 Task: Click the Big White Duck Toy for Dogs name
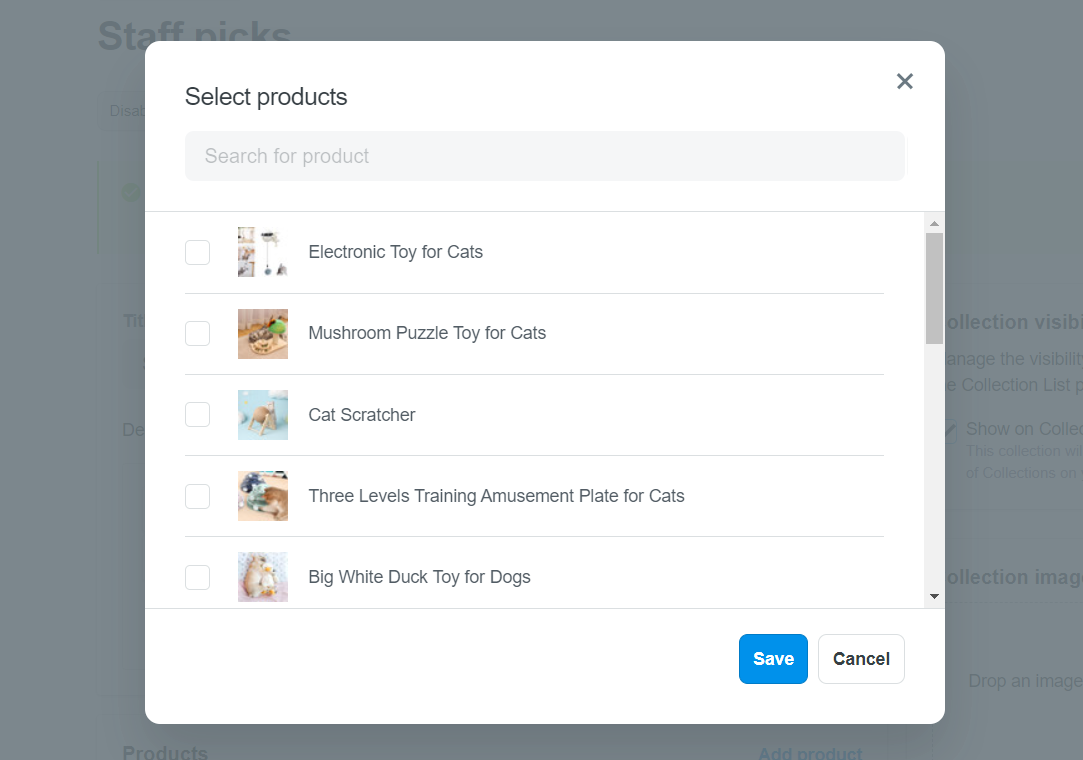419,577
